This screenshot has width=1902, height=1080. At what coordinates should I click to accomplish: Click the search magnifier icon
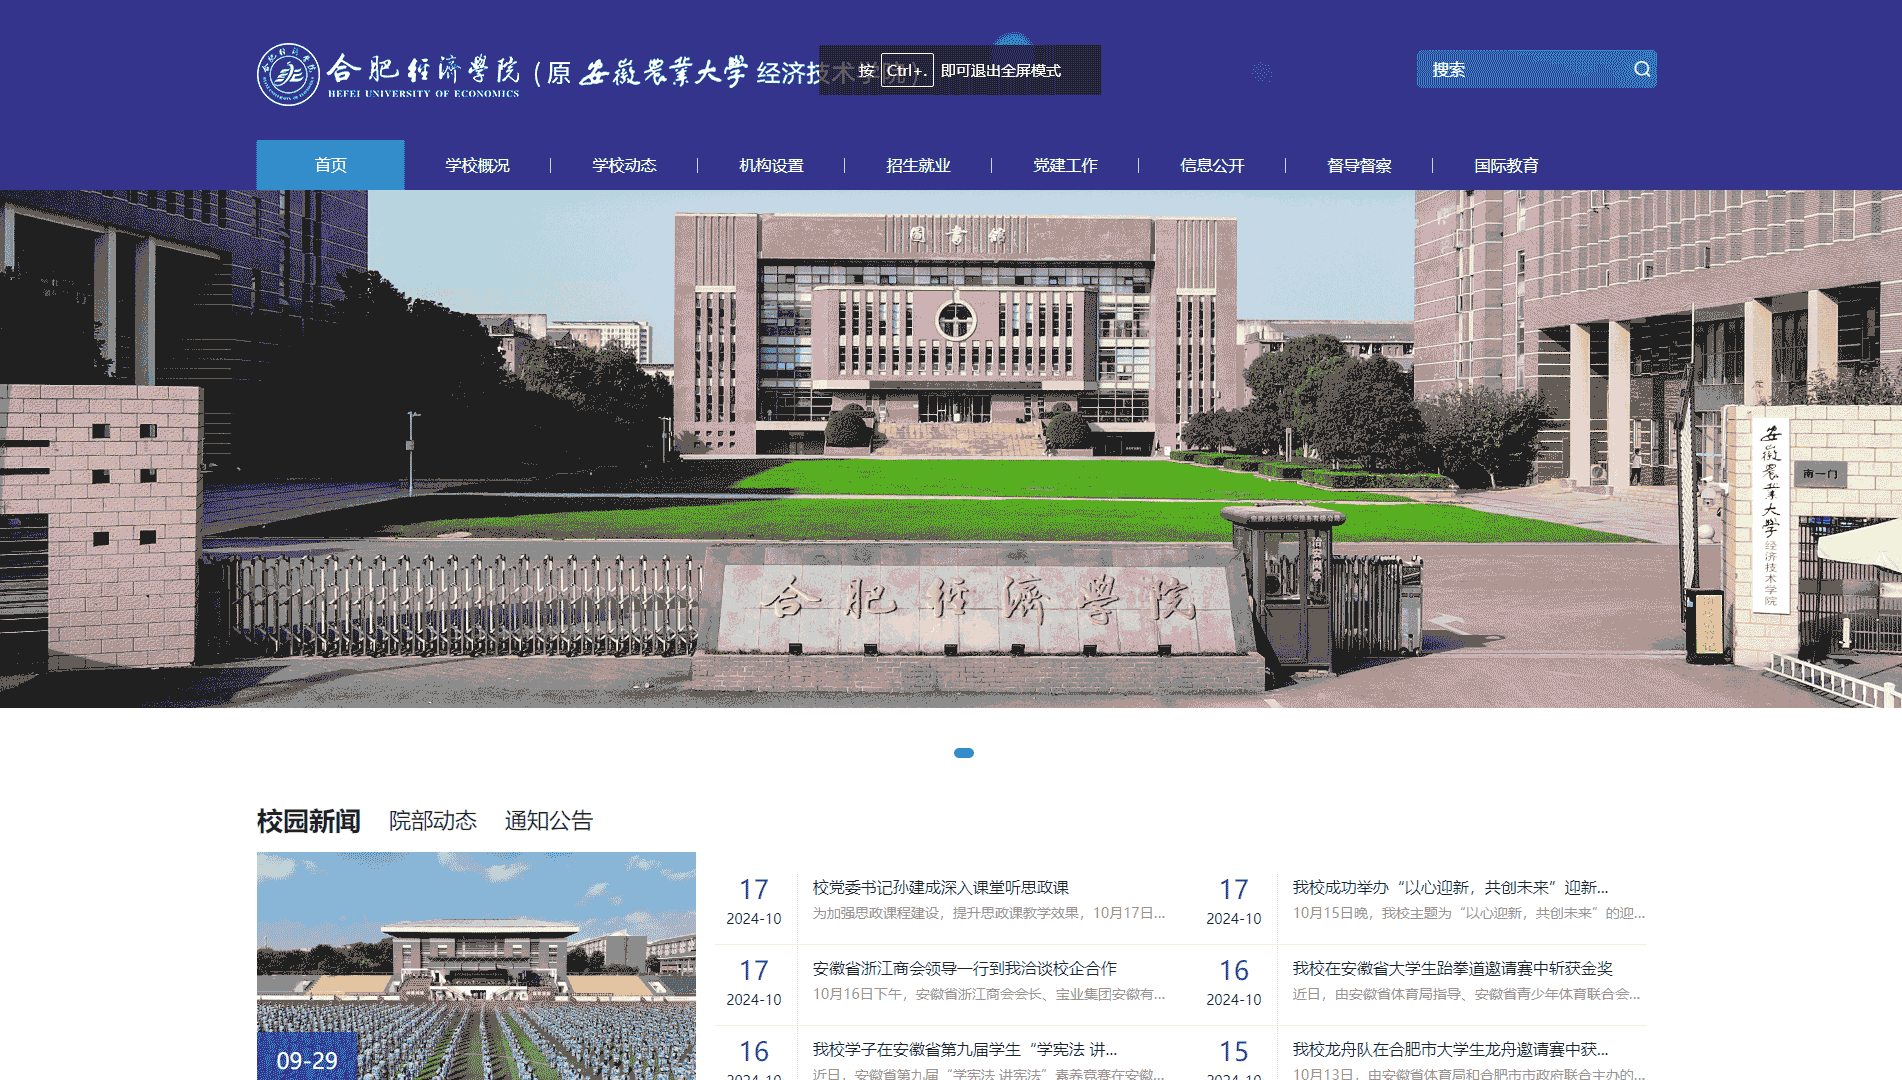(1642, 69)
